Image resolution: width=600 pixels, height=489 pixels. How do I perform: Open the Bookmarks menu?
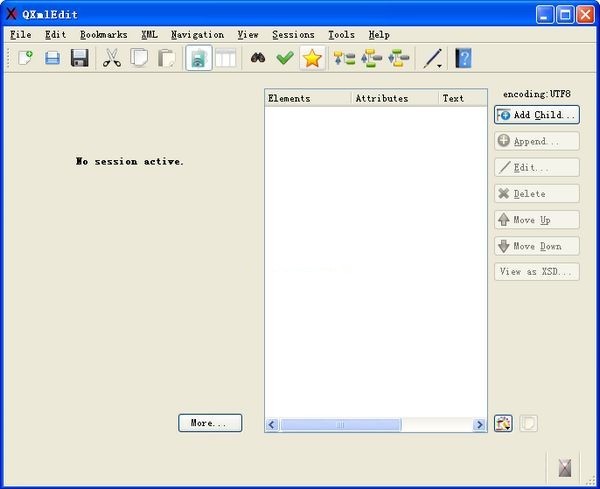click(103, 34)
